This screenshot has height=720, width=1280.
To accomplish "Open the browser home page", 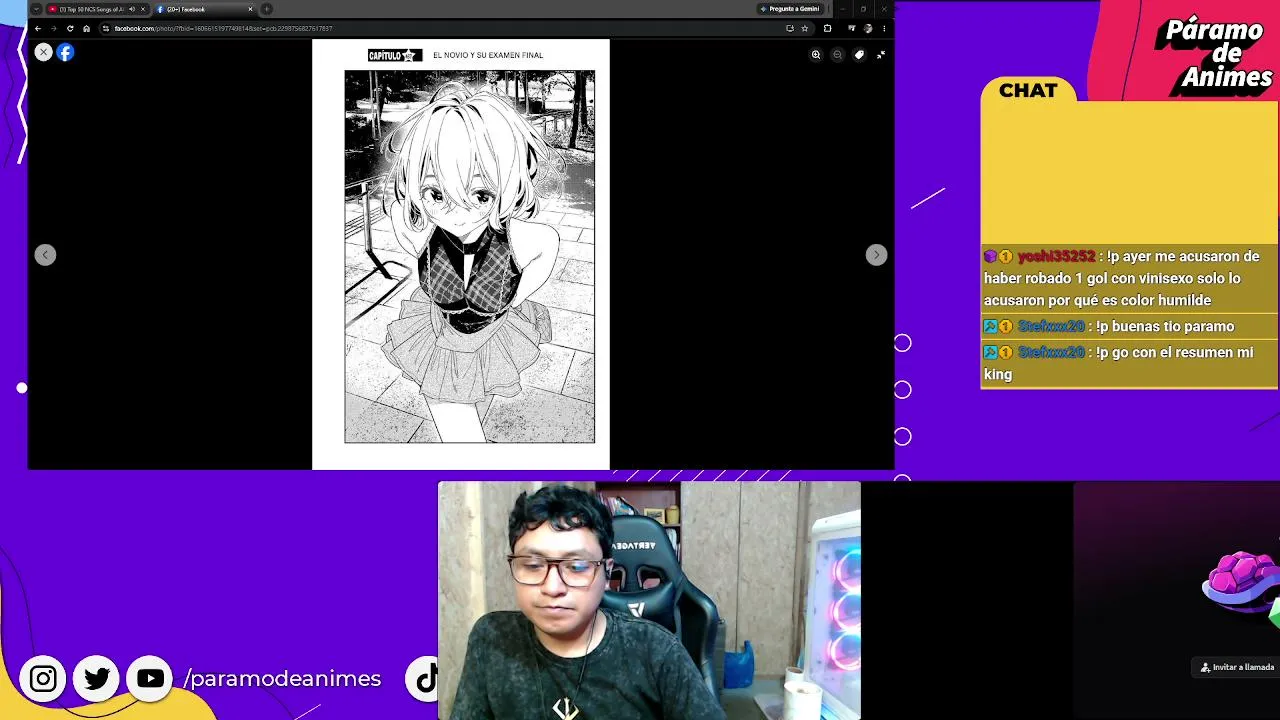I will pyautogui.click(x=86, y=28).
